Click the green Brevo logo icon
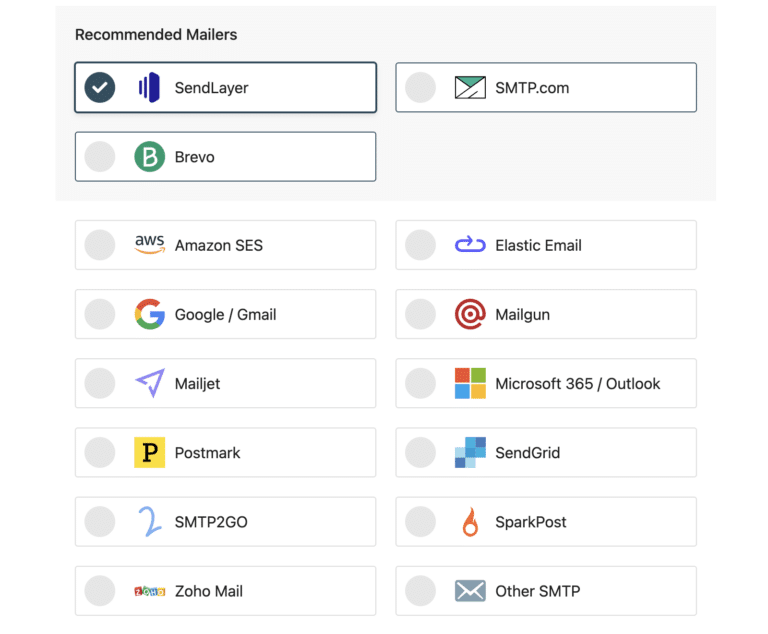The height and width of the screenshot is (634, 768). [149, 157]
